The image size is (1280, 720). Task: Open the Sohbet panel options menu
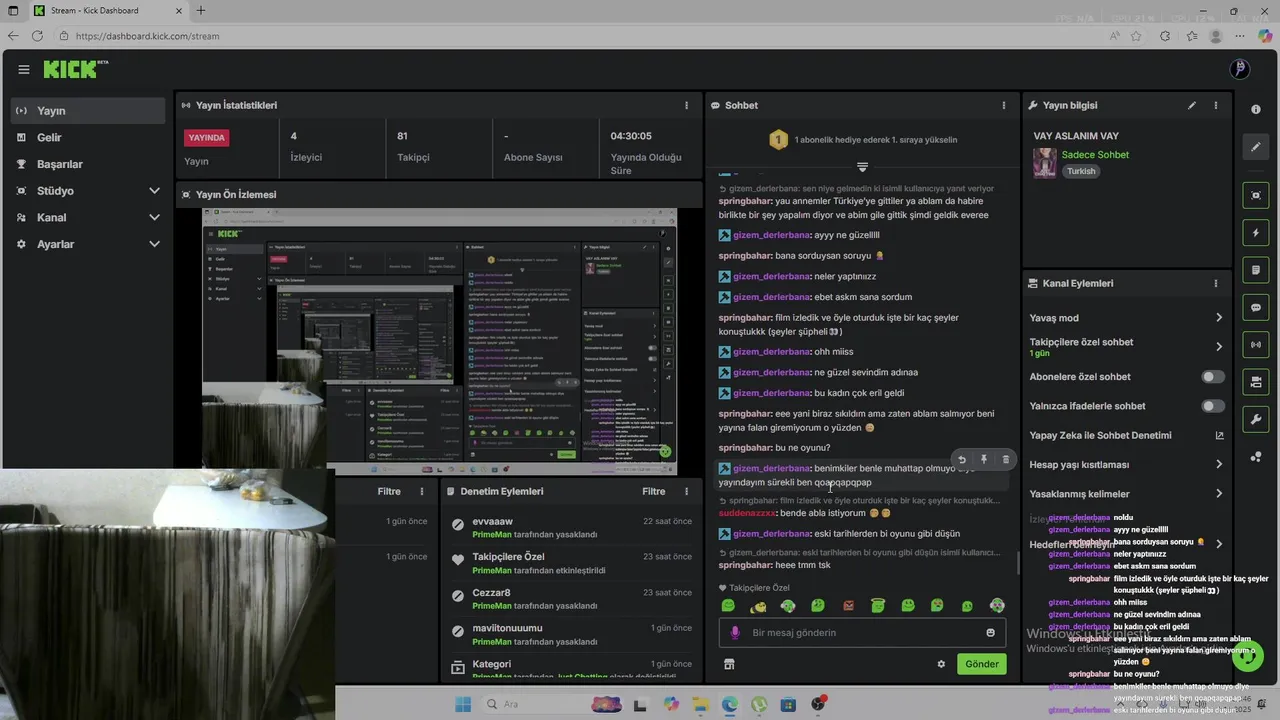point(1004,105)
